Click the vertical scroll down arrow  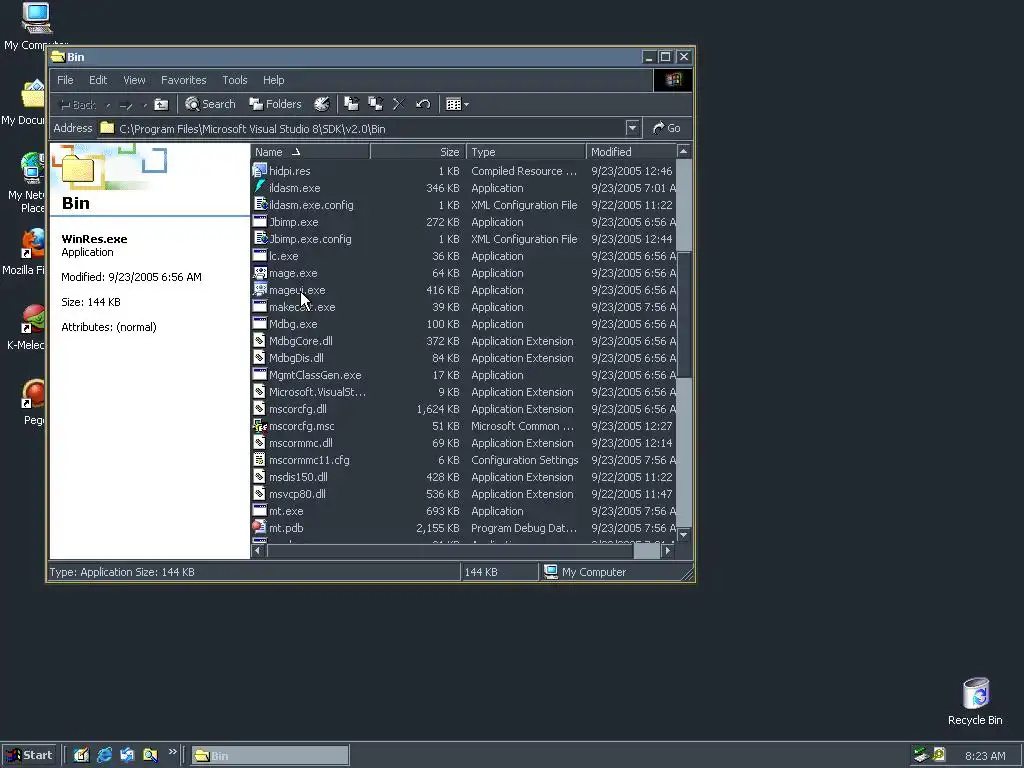point(684,535)
